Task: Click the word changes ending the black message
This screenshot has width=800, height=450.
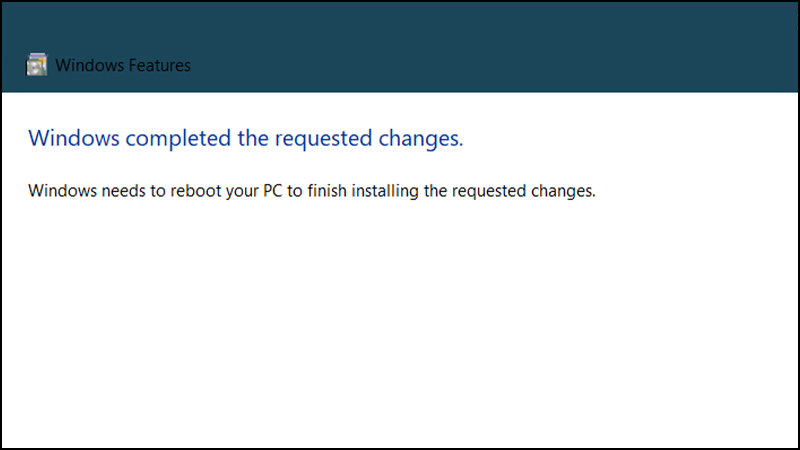Action: (563, 191)
